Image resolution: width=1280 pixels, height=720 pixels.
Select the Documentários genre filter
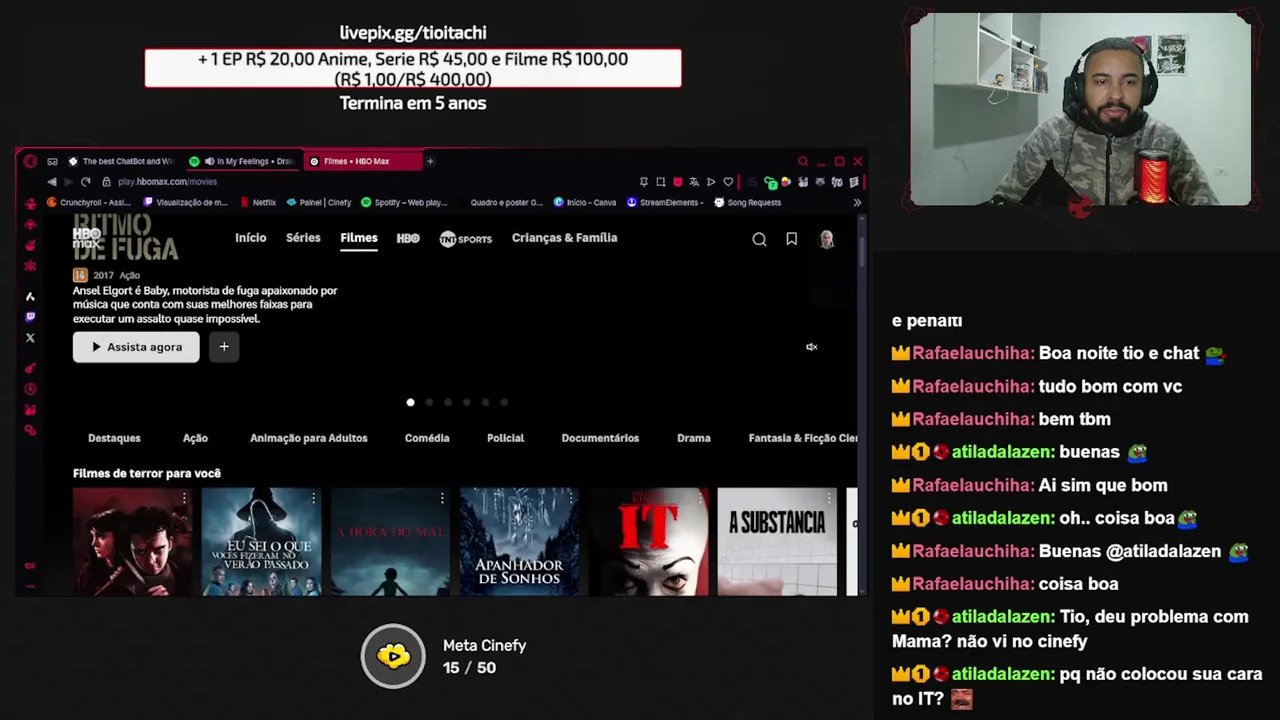[600, 438]
